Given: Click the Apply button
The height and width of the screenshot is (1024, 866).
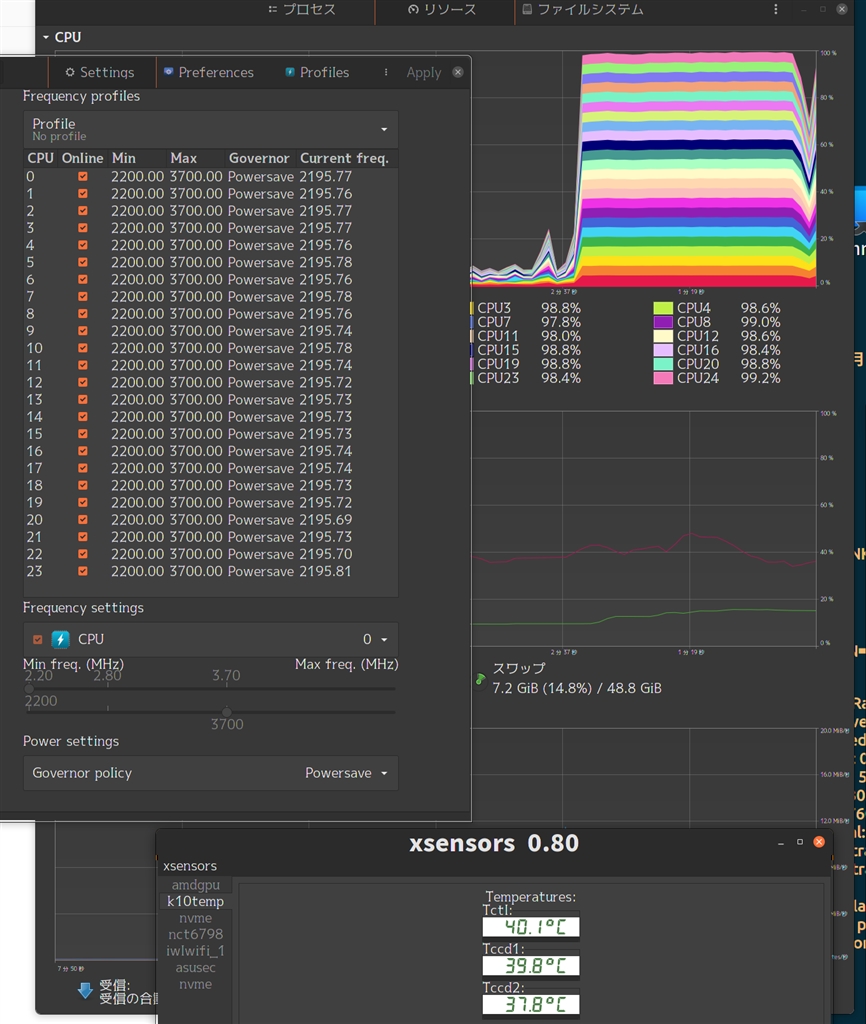Looking at the screenshot, I should (x=423, y=73).
